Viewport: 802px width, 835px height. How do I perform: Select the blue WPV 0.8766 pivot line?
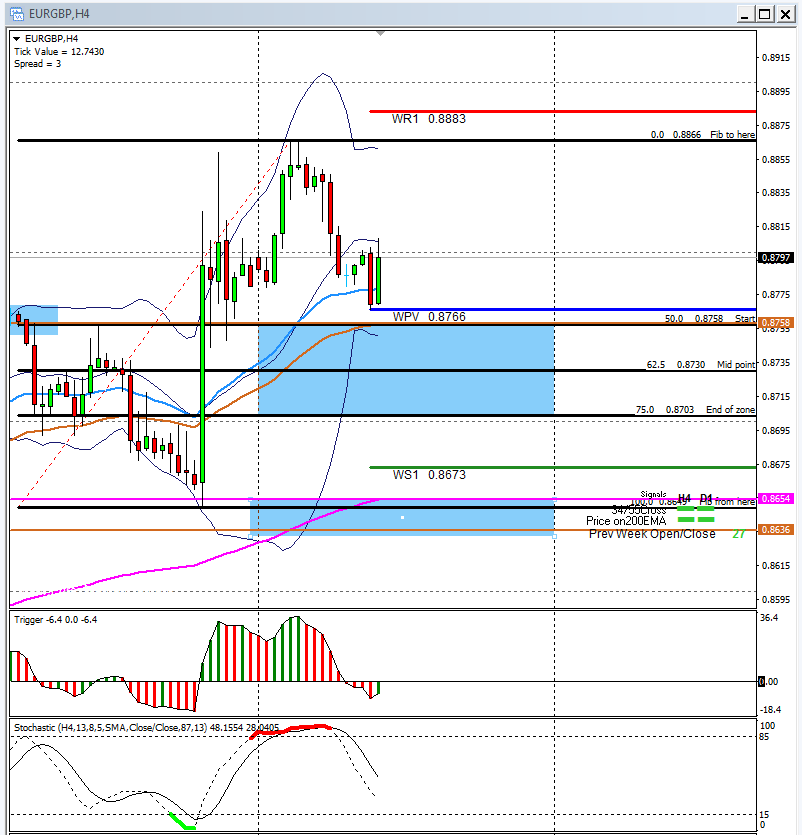click(560, 309)
